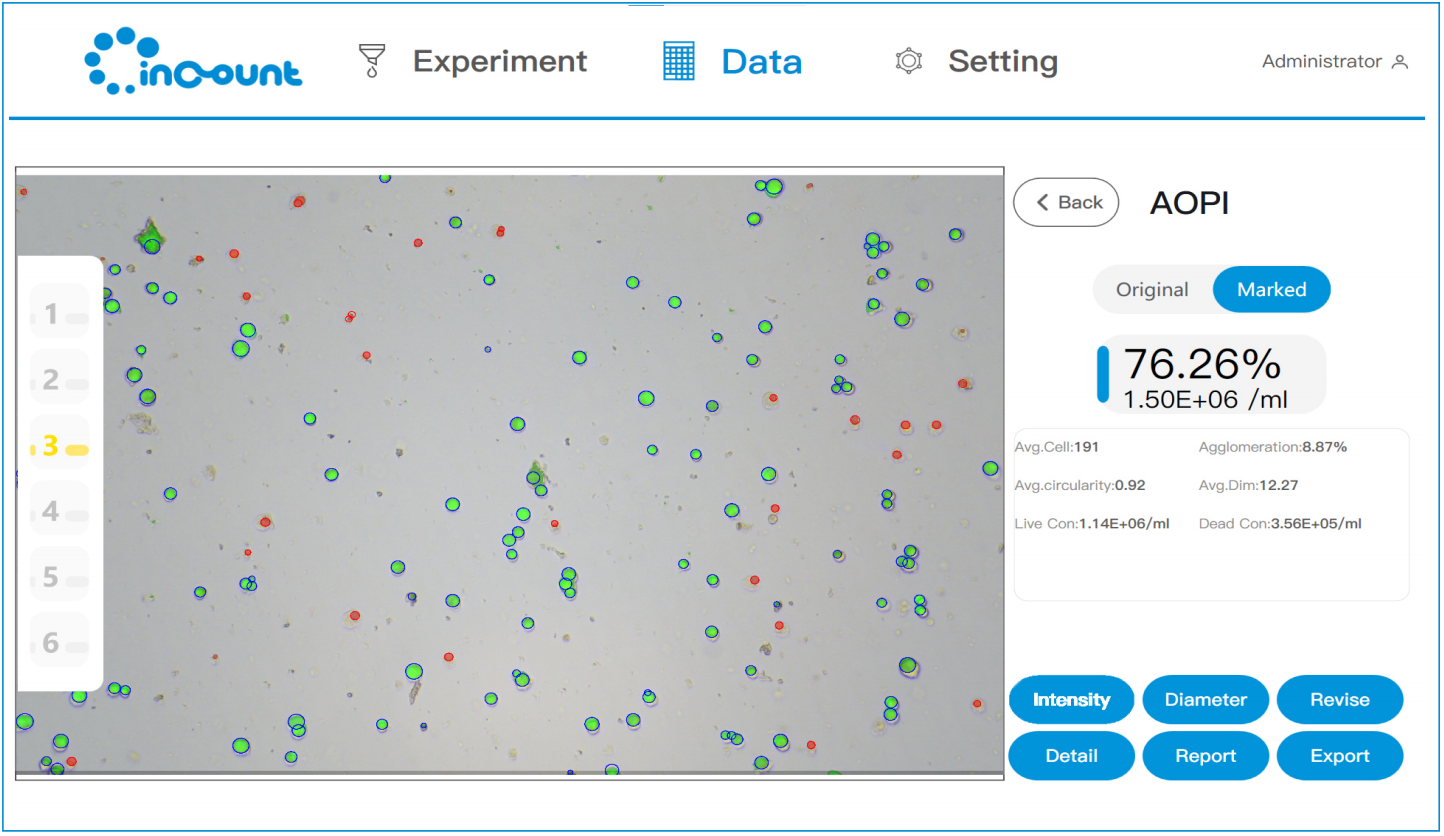Switch to Marked image view

coord(1271,290)
